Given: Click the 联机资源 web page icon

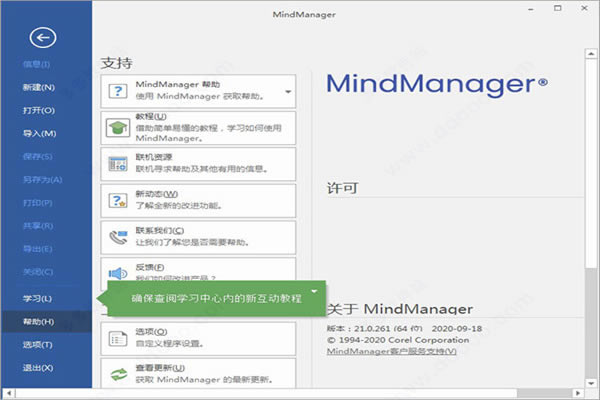Looking at the screenshot, I should pos(118,164).
